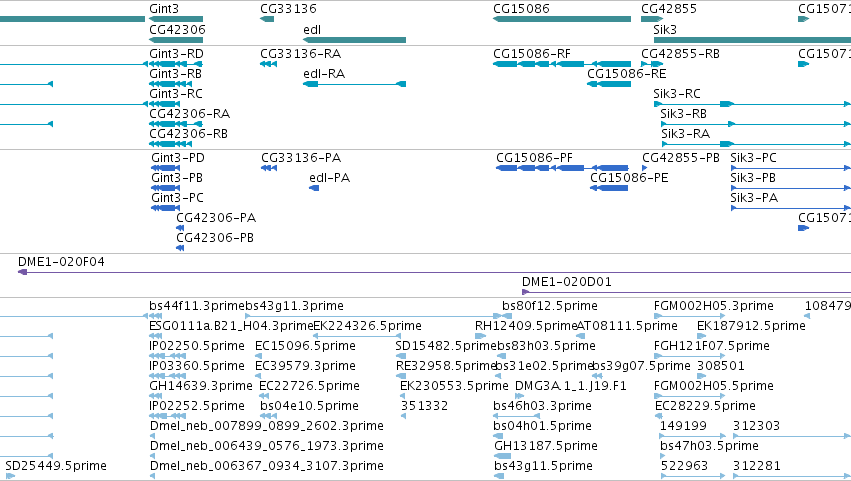The height and width of the screenshot is (481, 851).
Task: Click the Gint3-PC protein label
Action: pyautogui.click(x=177, y=198)
